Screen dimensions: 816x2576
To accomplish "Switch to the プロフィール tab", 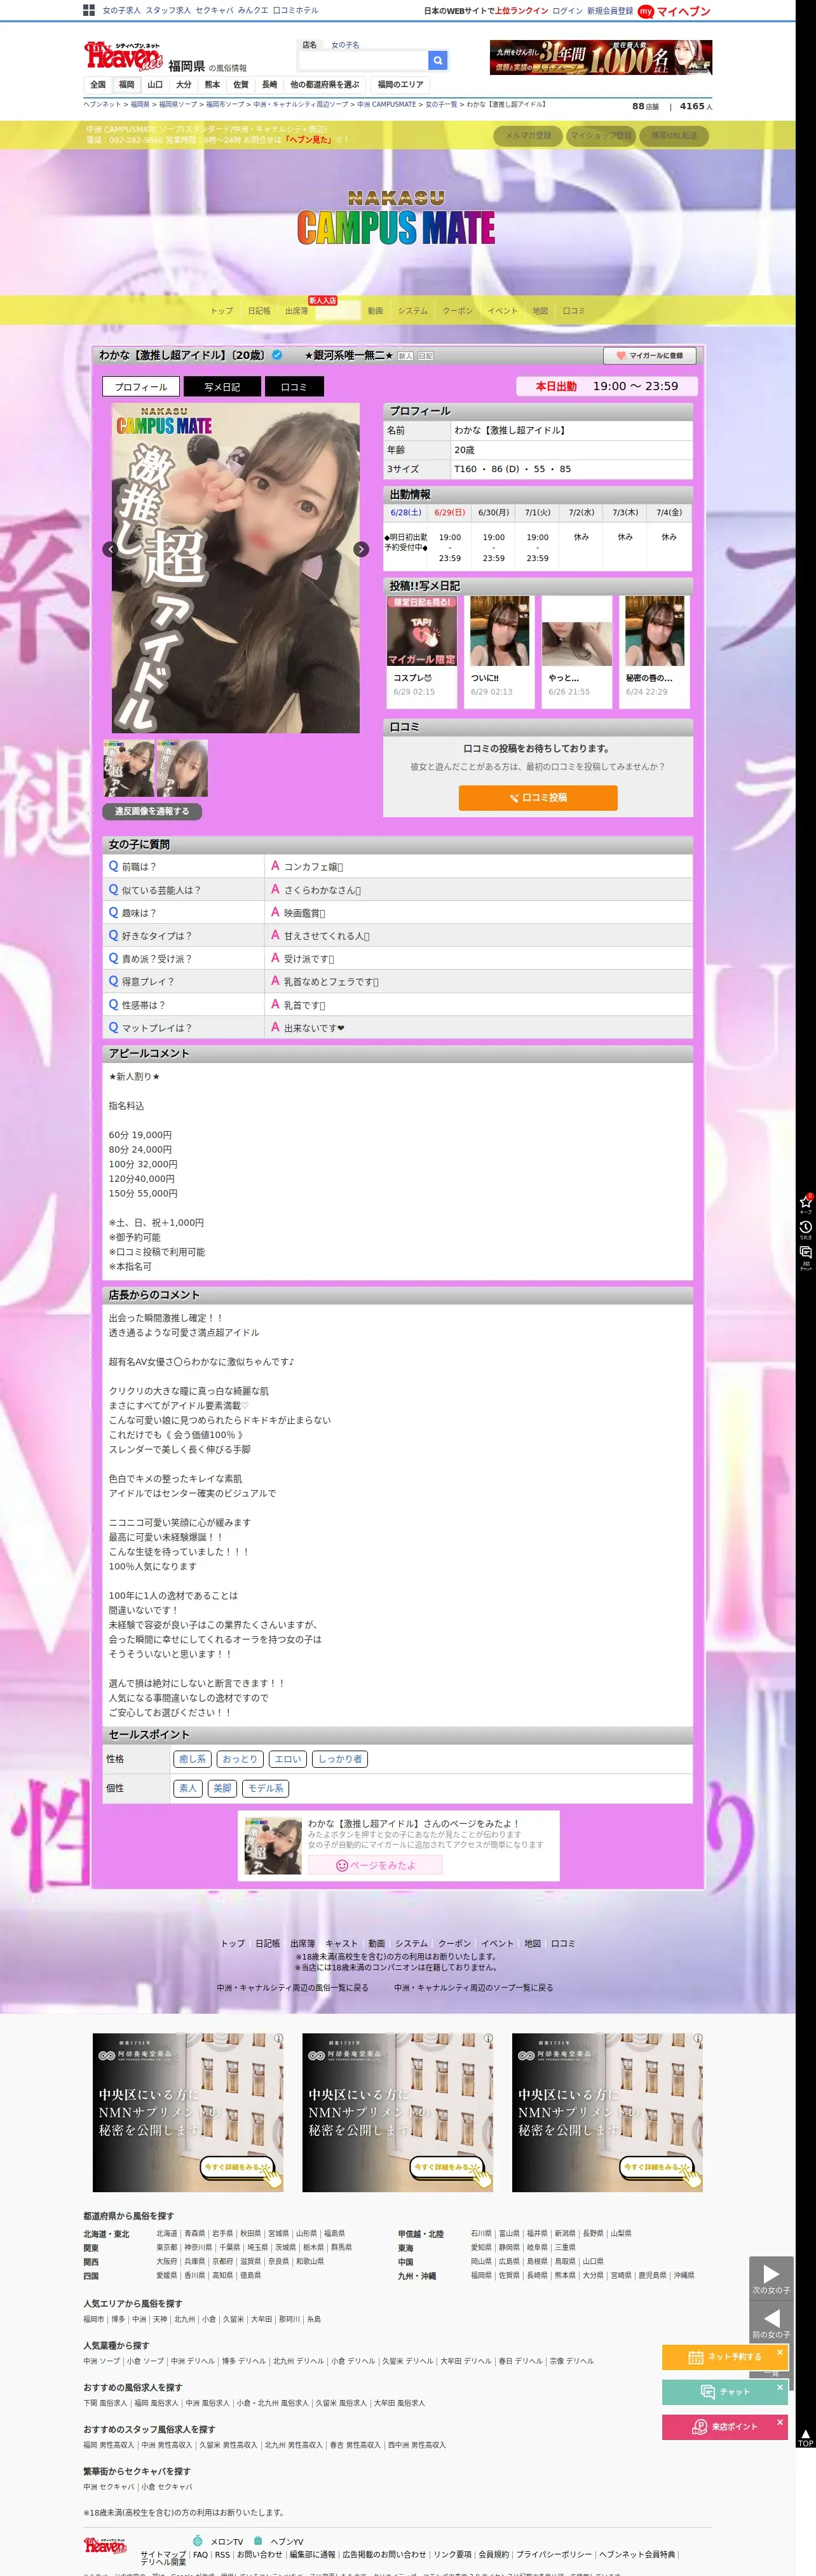I will point(141,387).
